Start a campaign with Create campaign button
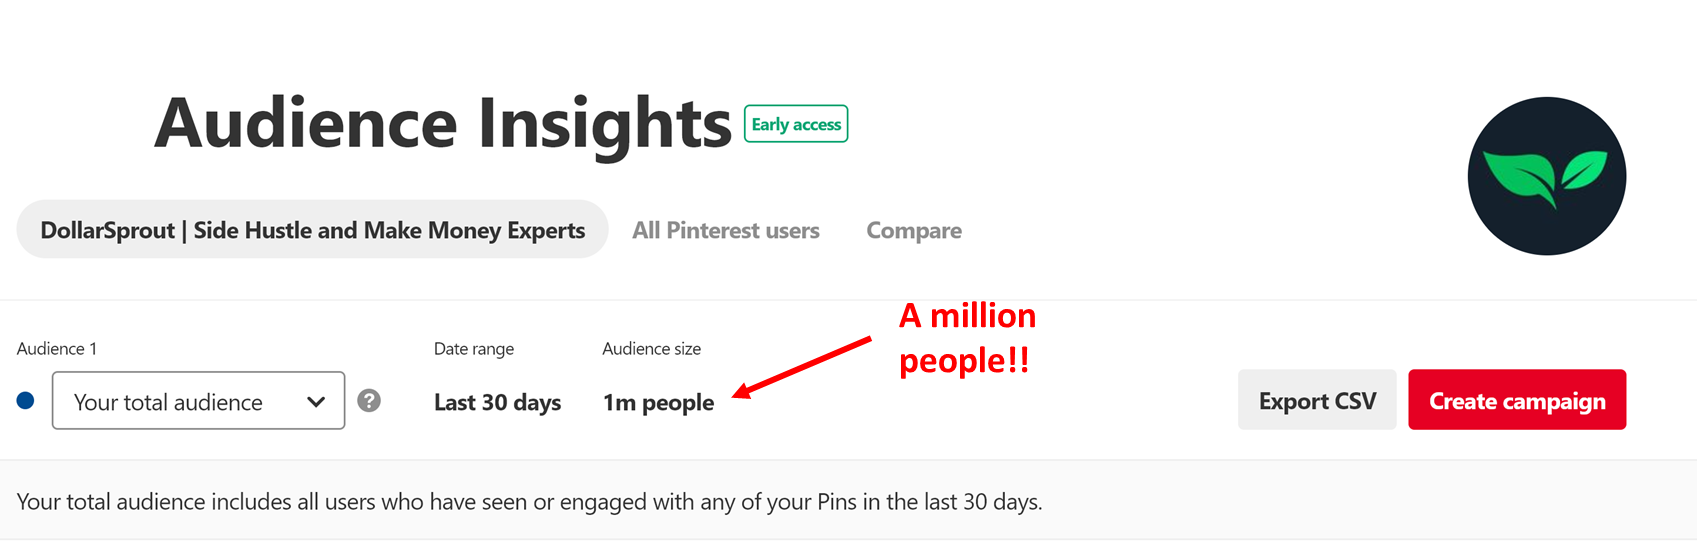 coord(1517,400)
